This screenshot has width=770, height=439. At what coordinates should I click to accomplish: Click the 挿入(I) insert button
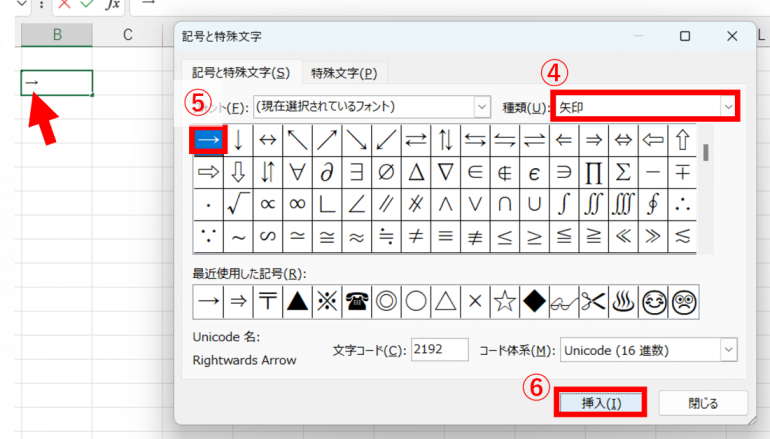[601, 403]
